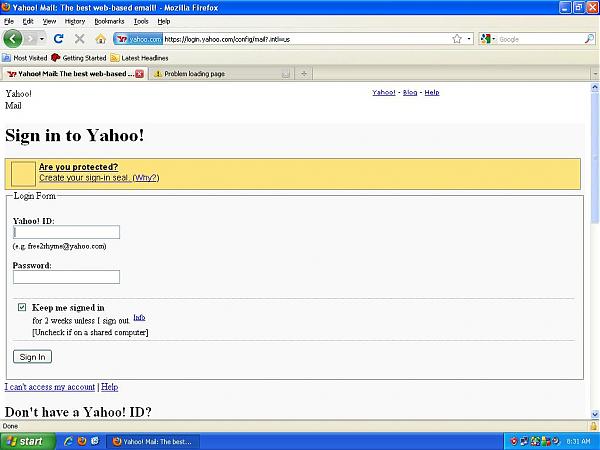Click the Password field

[x=66, y=277]
